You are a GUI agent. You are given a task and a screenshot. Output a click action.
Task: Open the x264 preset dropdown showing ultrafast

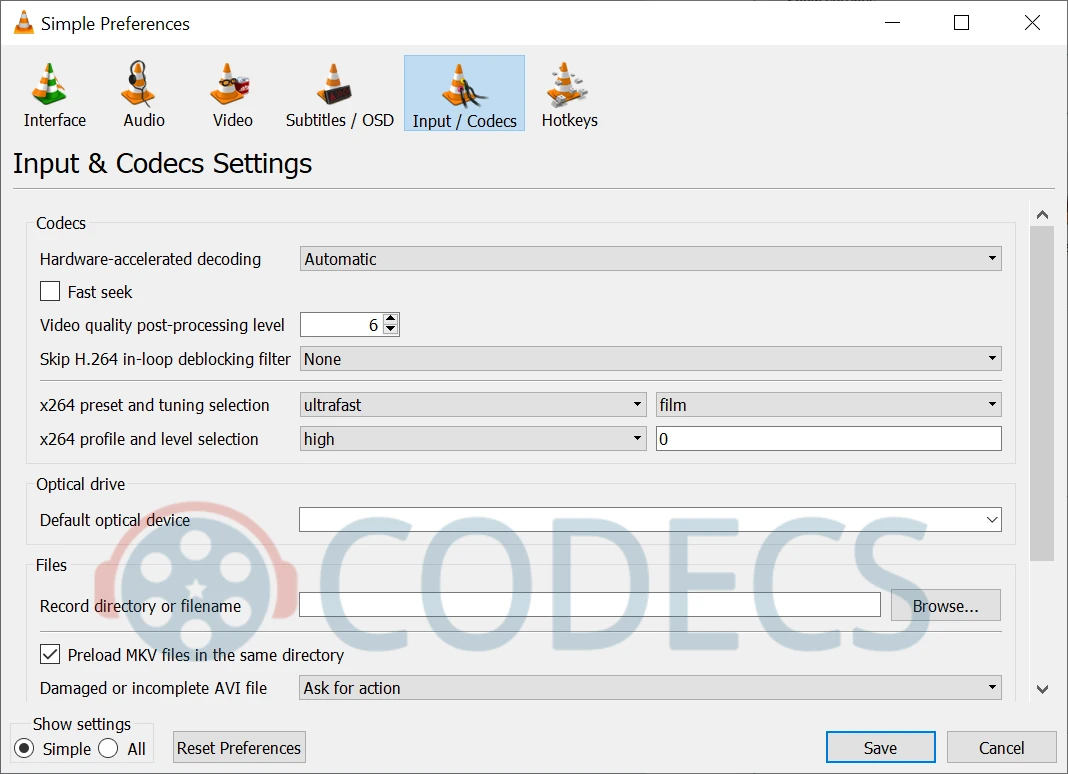473,405
